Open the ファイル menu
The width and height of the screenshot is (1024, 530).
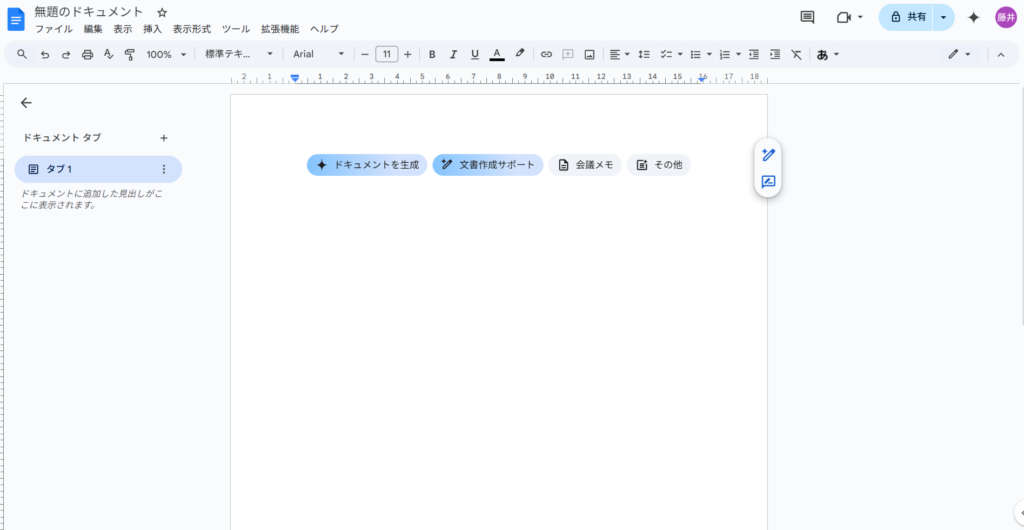click(54, 29)
